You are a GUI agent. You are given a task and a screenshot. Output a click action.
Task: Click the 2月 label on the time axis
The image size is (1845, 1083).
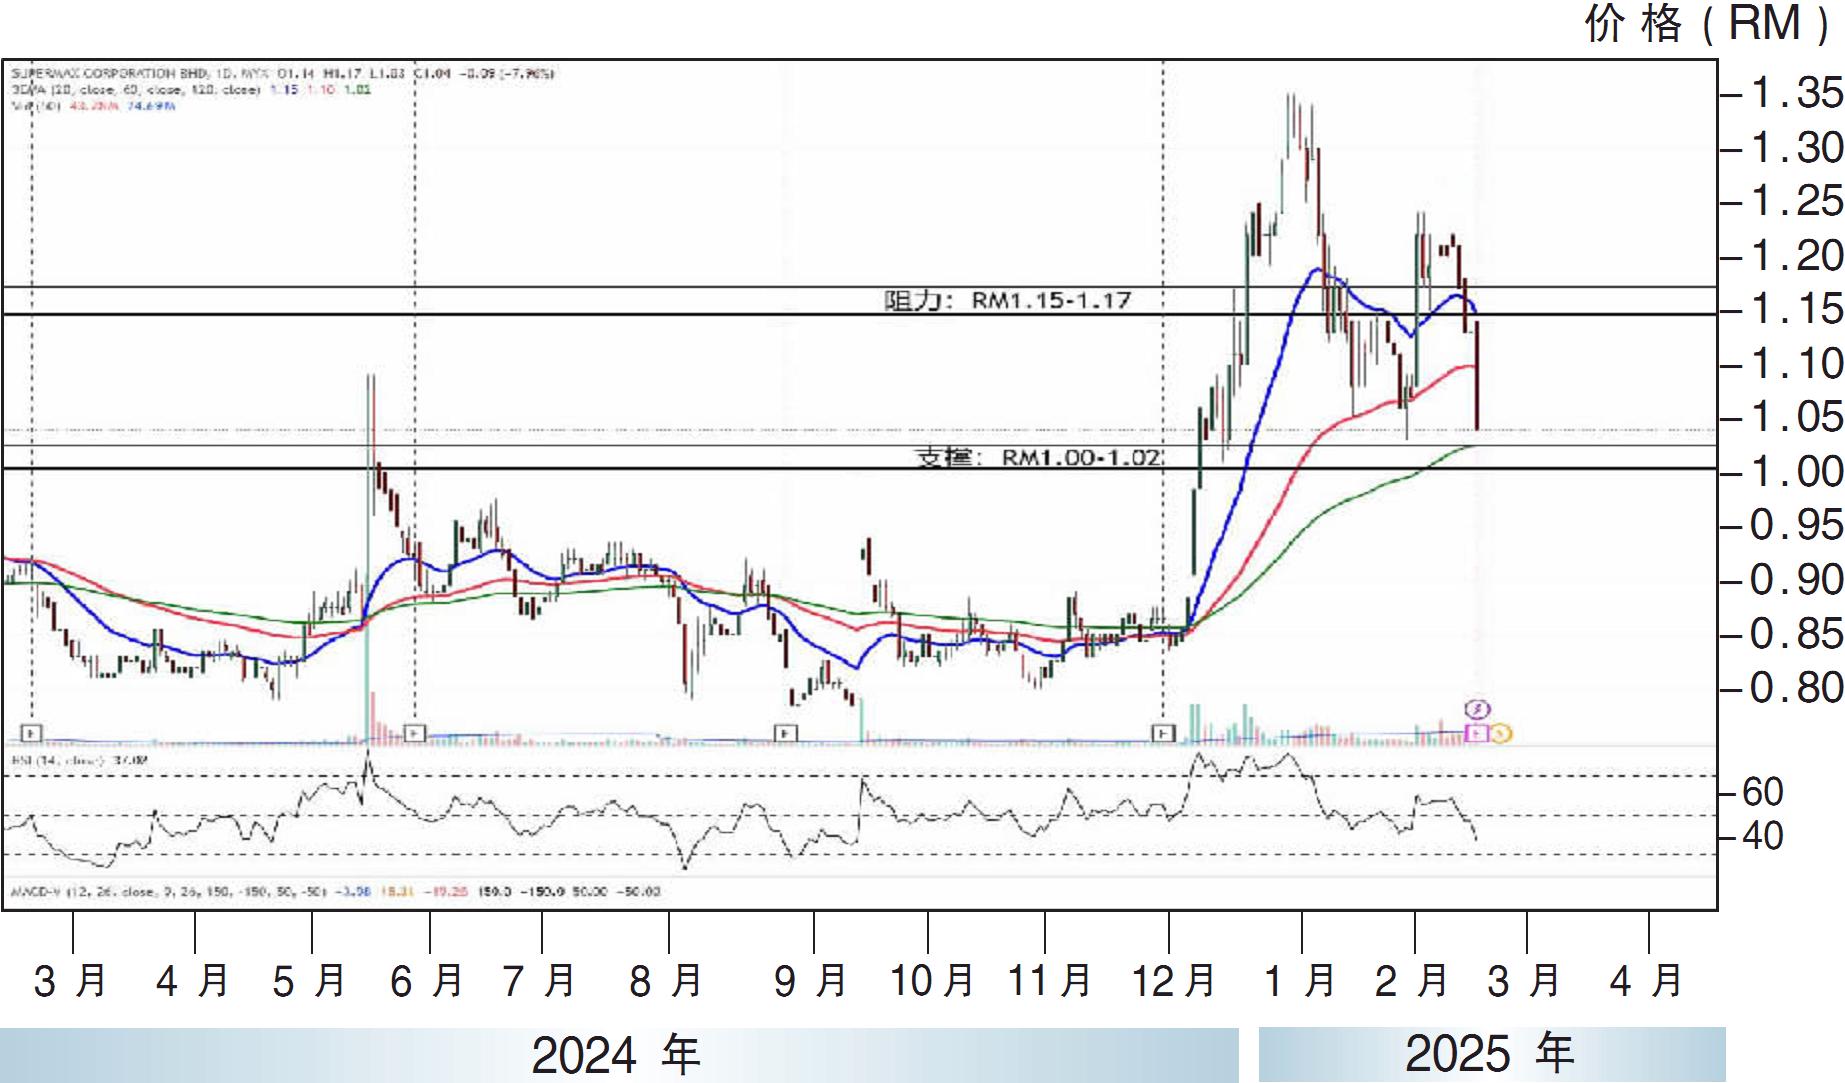pyautogui.click(x=1412, y=982)
